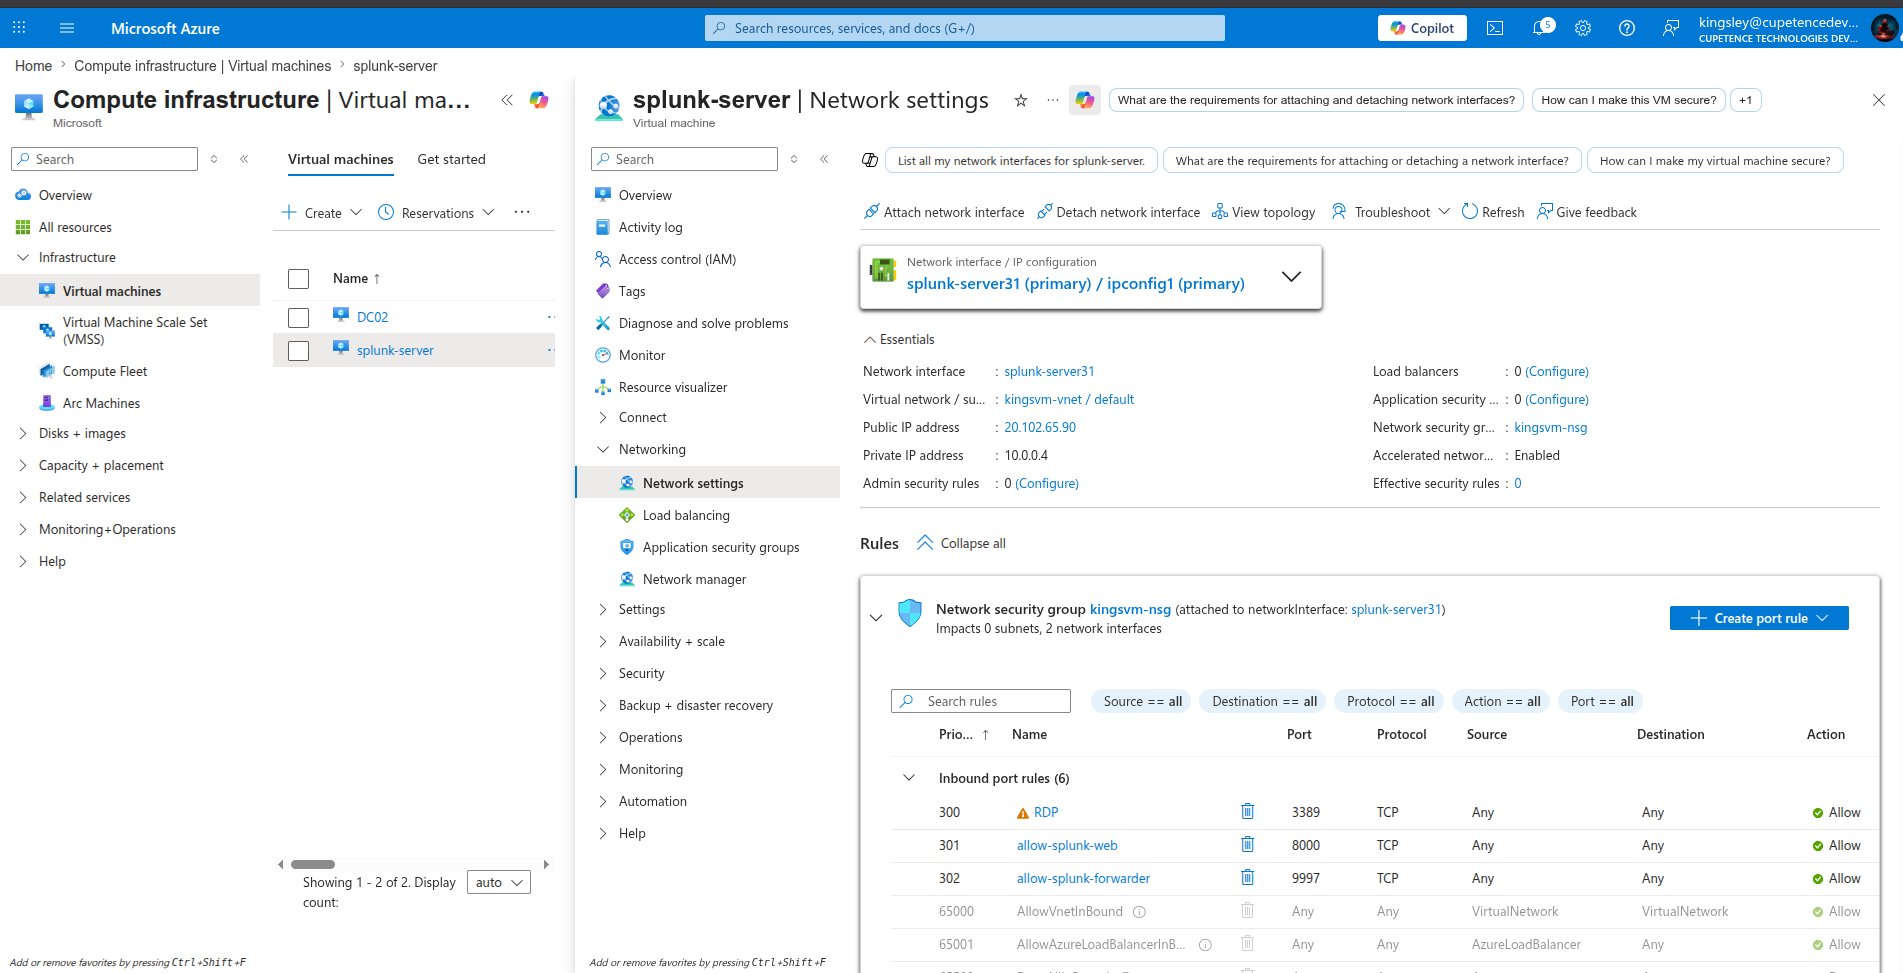Close the splunk-server blade
1903x973 pixels.
(x=1879, y=100)
